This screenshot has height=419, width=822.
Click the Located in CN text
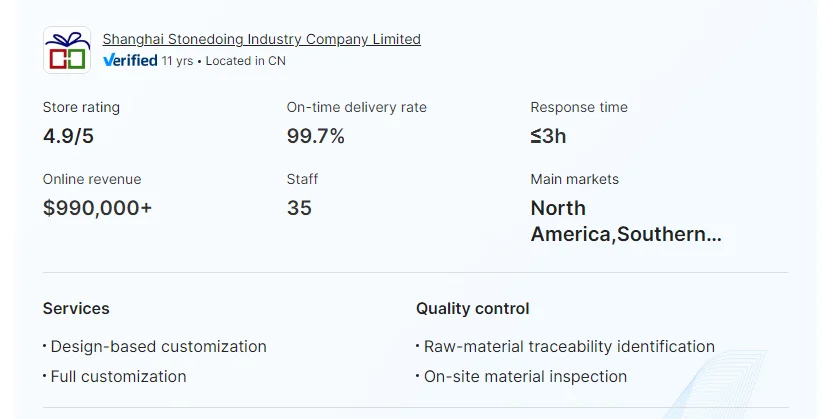[245, 61]
